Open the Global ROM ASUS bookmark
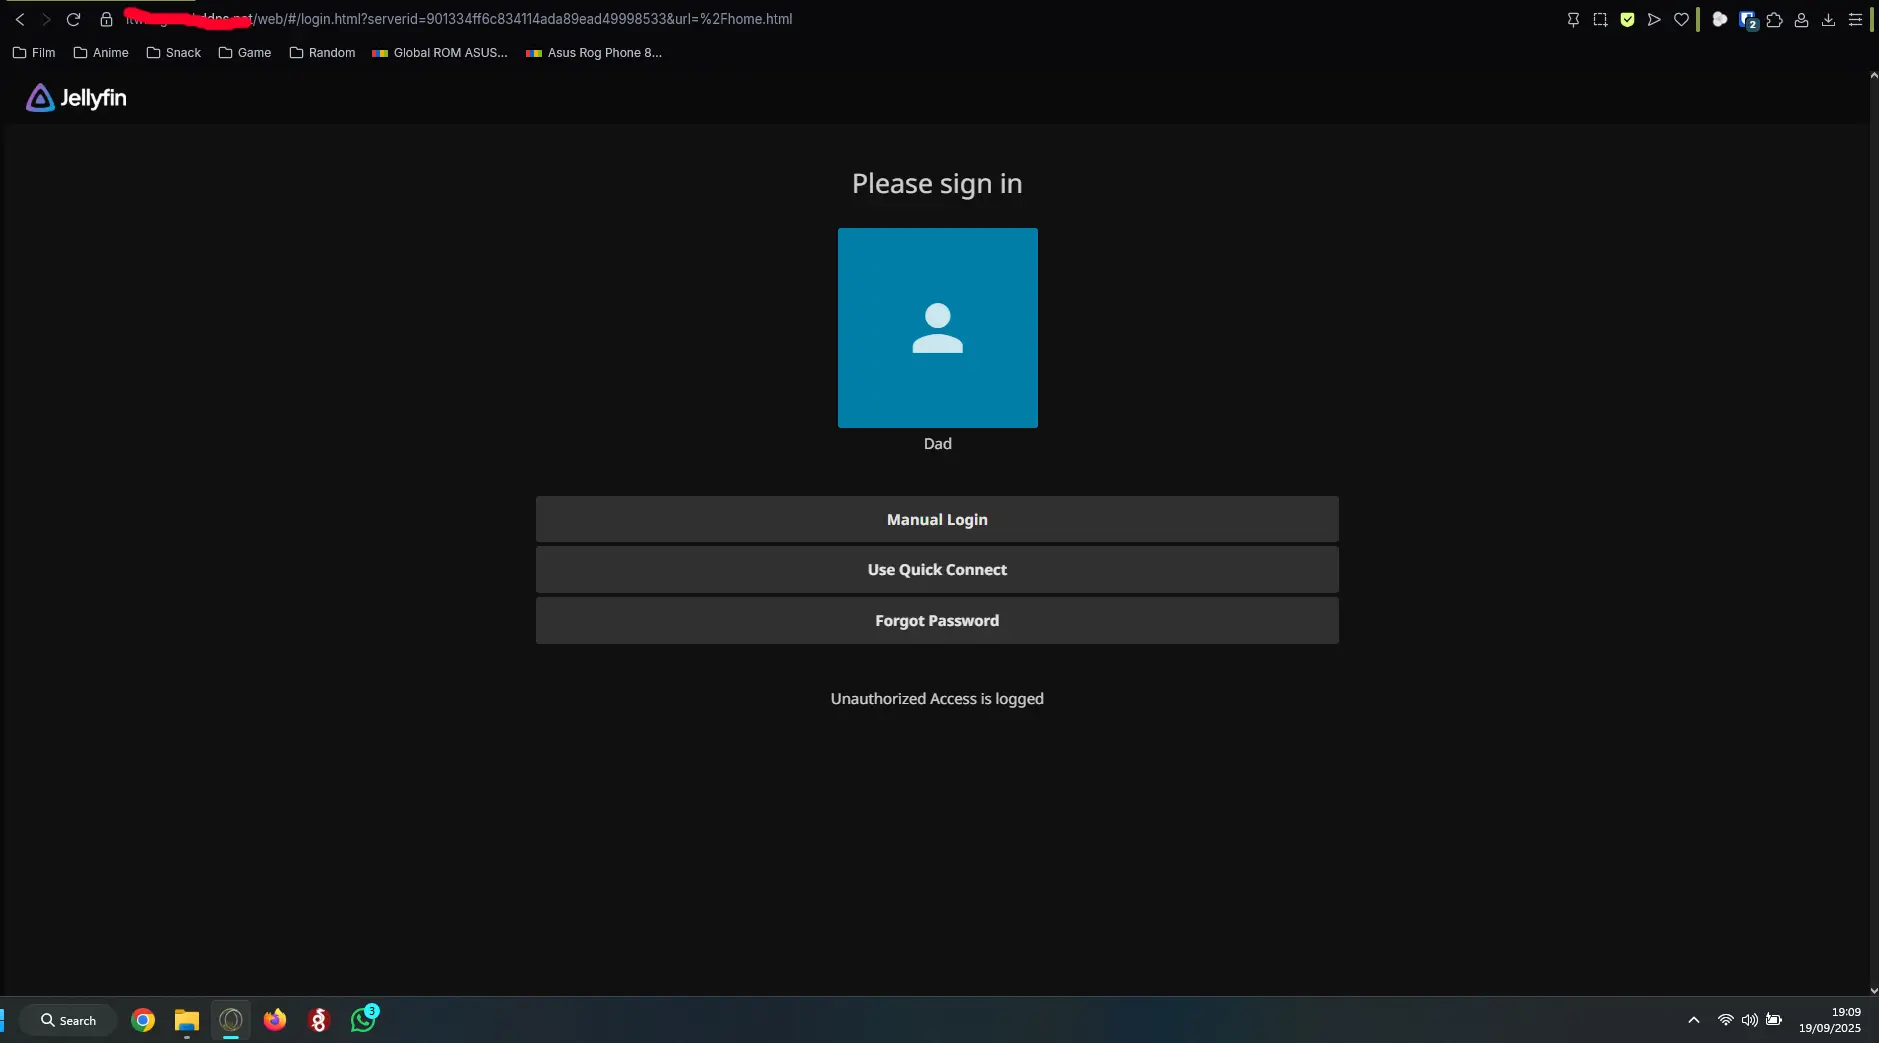 pos(440,53)
